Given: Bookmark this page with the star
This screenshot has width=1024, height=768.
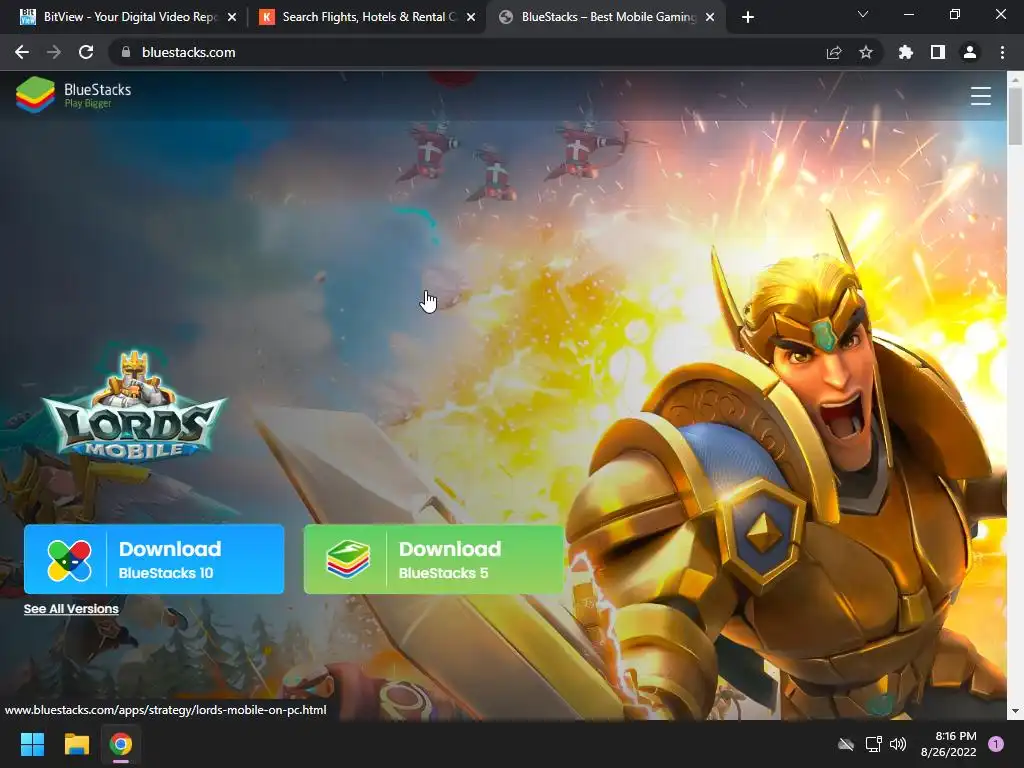Looking at the screenshot, I should 866,52.
